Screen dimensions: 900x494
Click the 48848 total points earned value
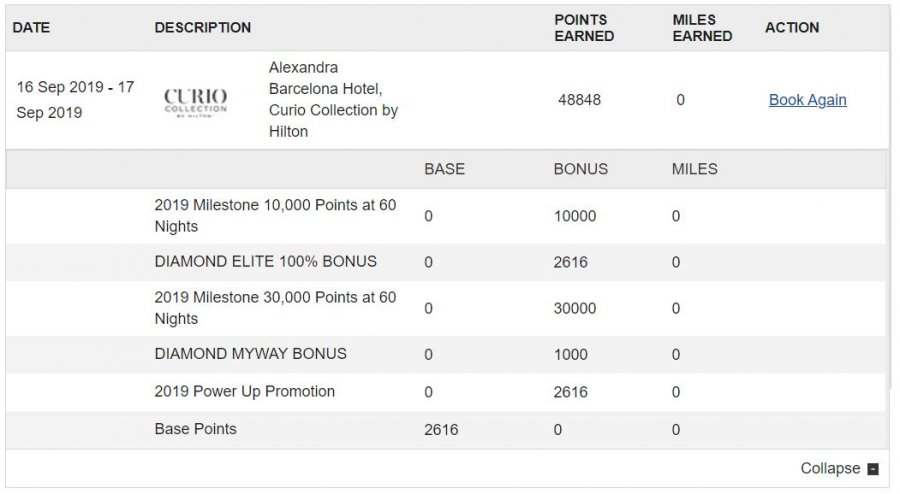579,100
